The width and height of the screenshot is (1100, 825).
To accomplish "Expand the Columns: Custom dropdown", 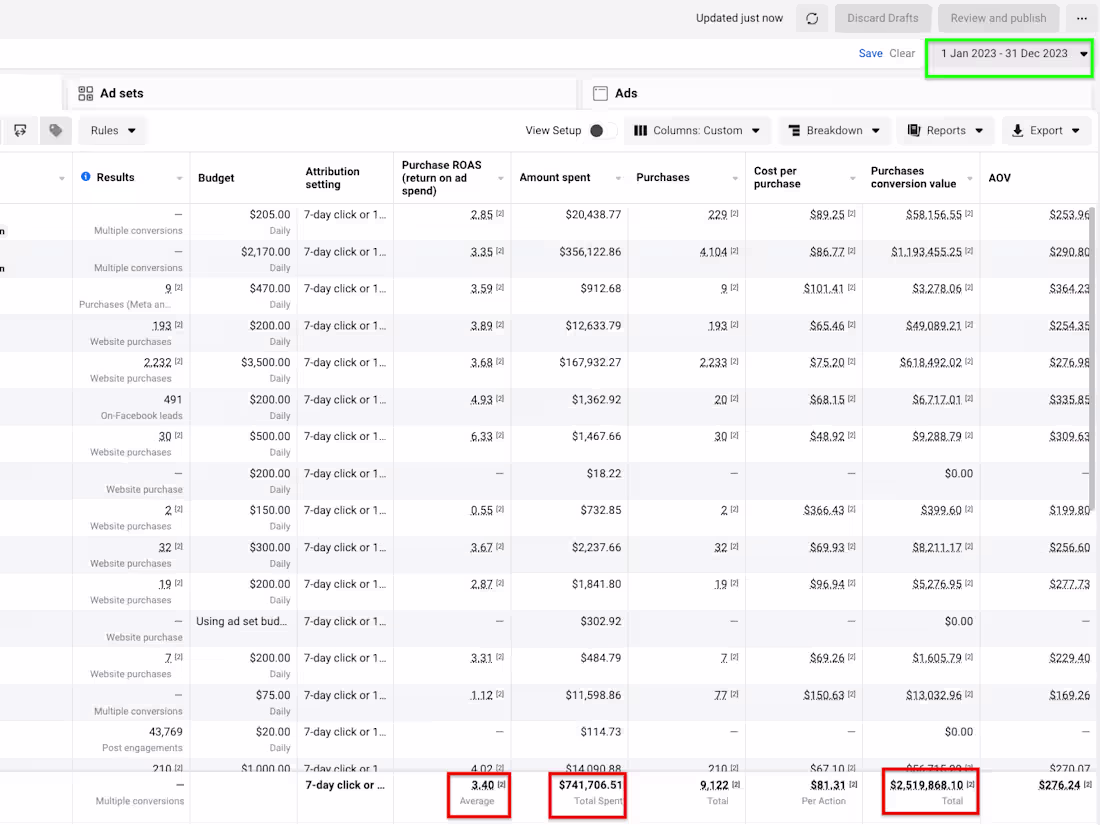I will (697, 130).
